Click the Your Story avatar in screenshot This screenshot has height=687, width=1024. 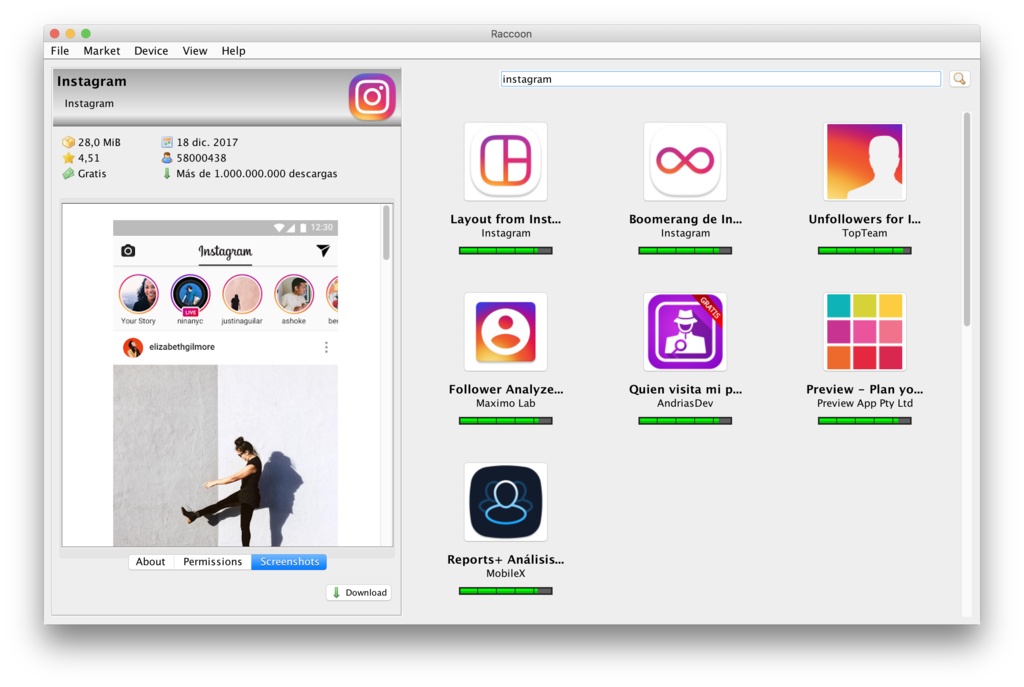(x=138, y=295)
